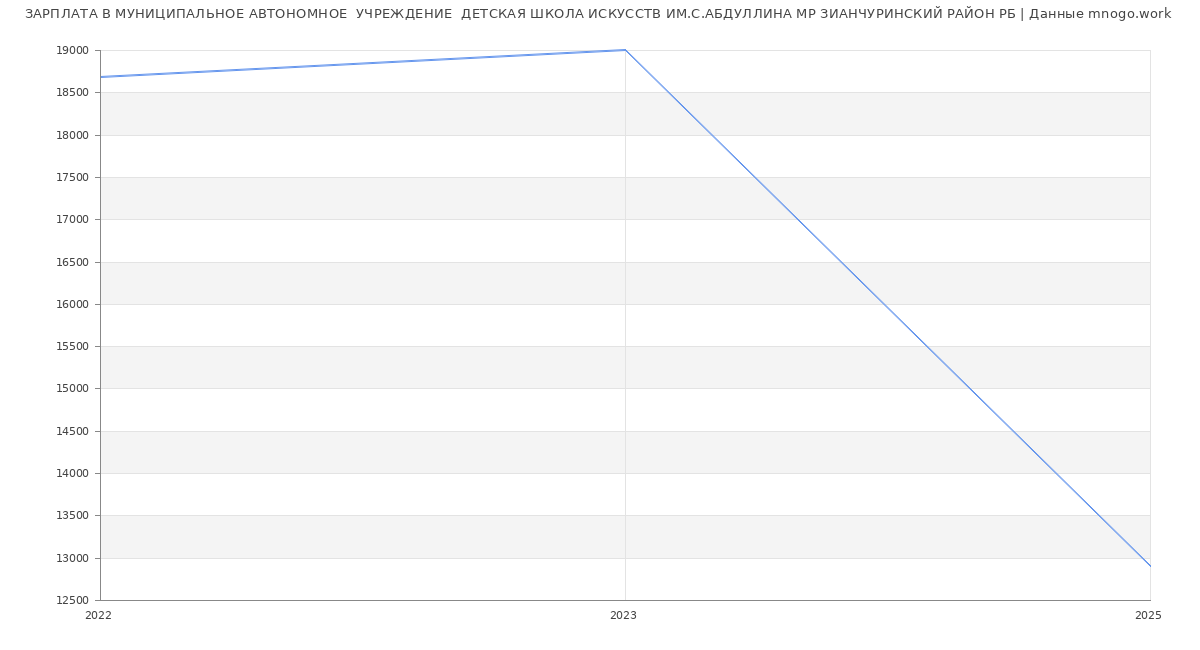Screen dimensions: 1200x650
Task: Click the 16500 y-axis label
Action: tap(72, 262)
